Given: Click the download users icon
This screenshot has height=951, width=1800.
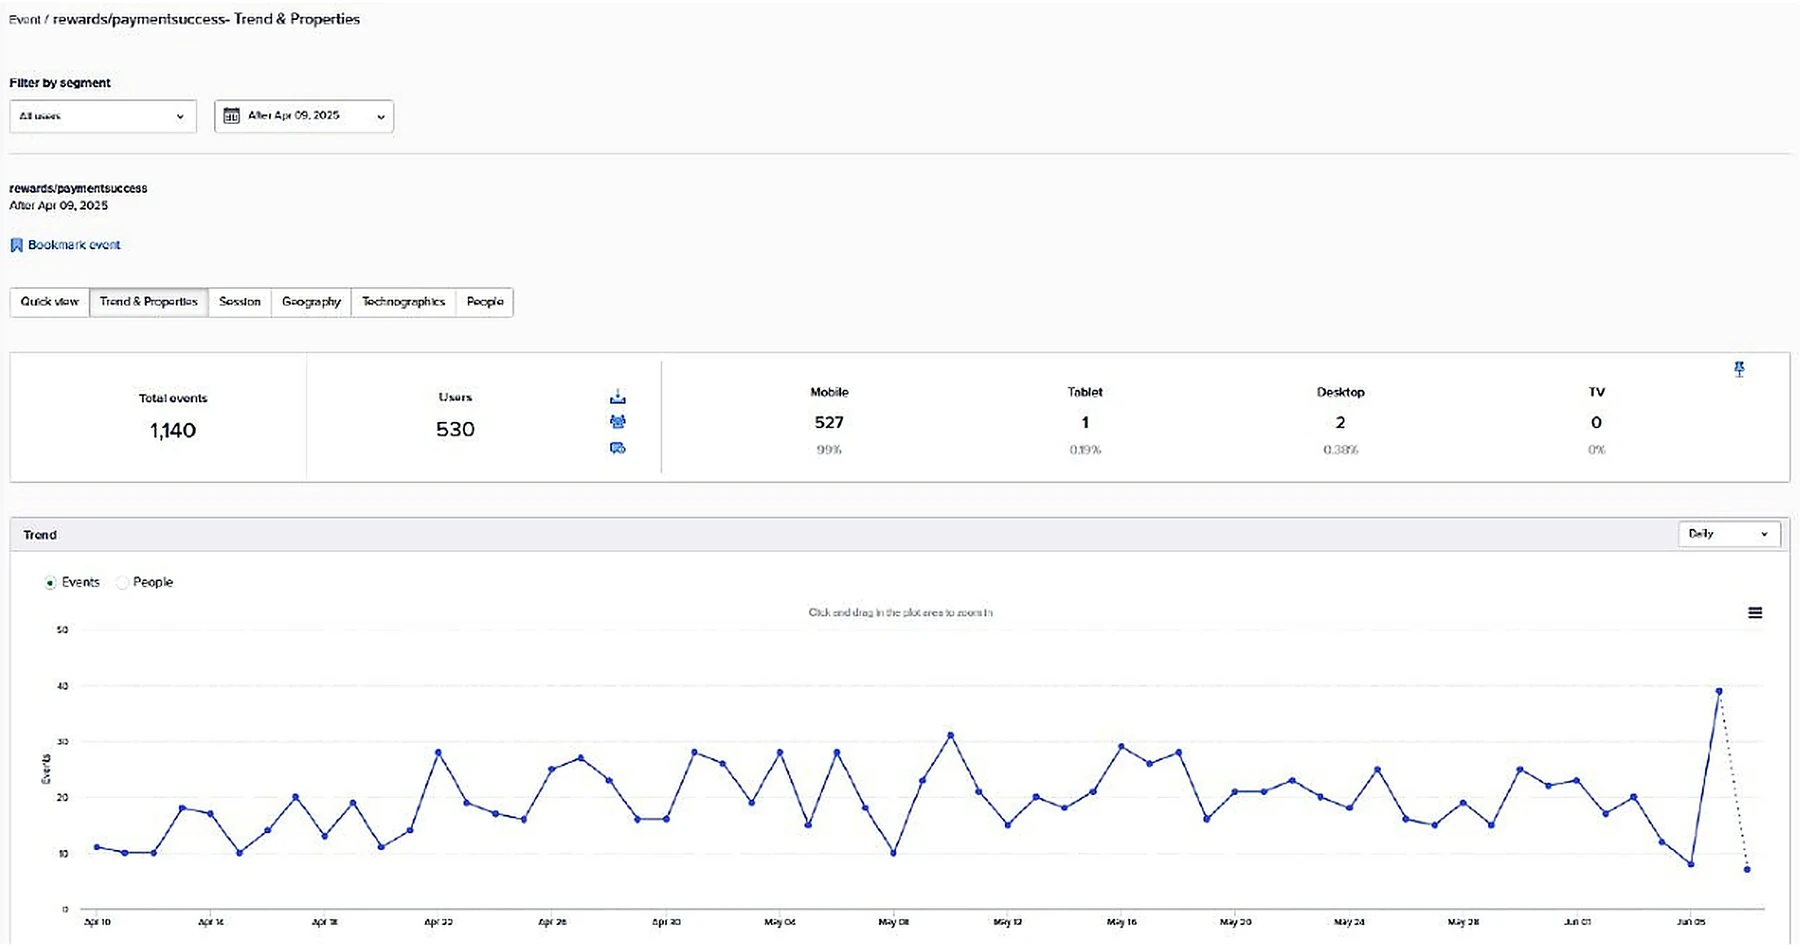Looking at the screenshot, I should (618, 397).
